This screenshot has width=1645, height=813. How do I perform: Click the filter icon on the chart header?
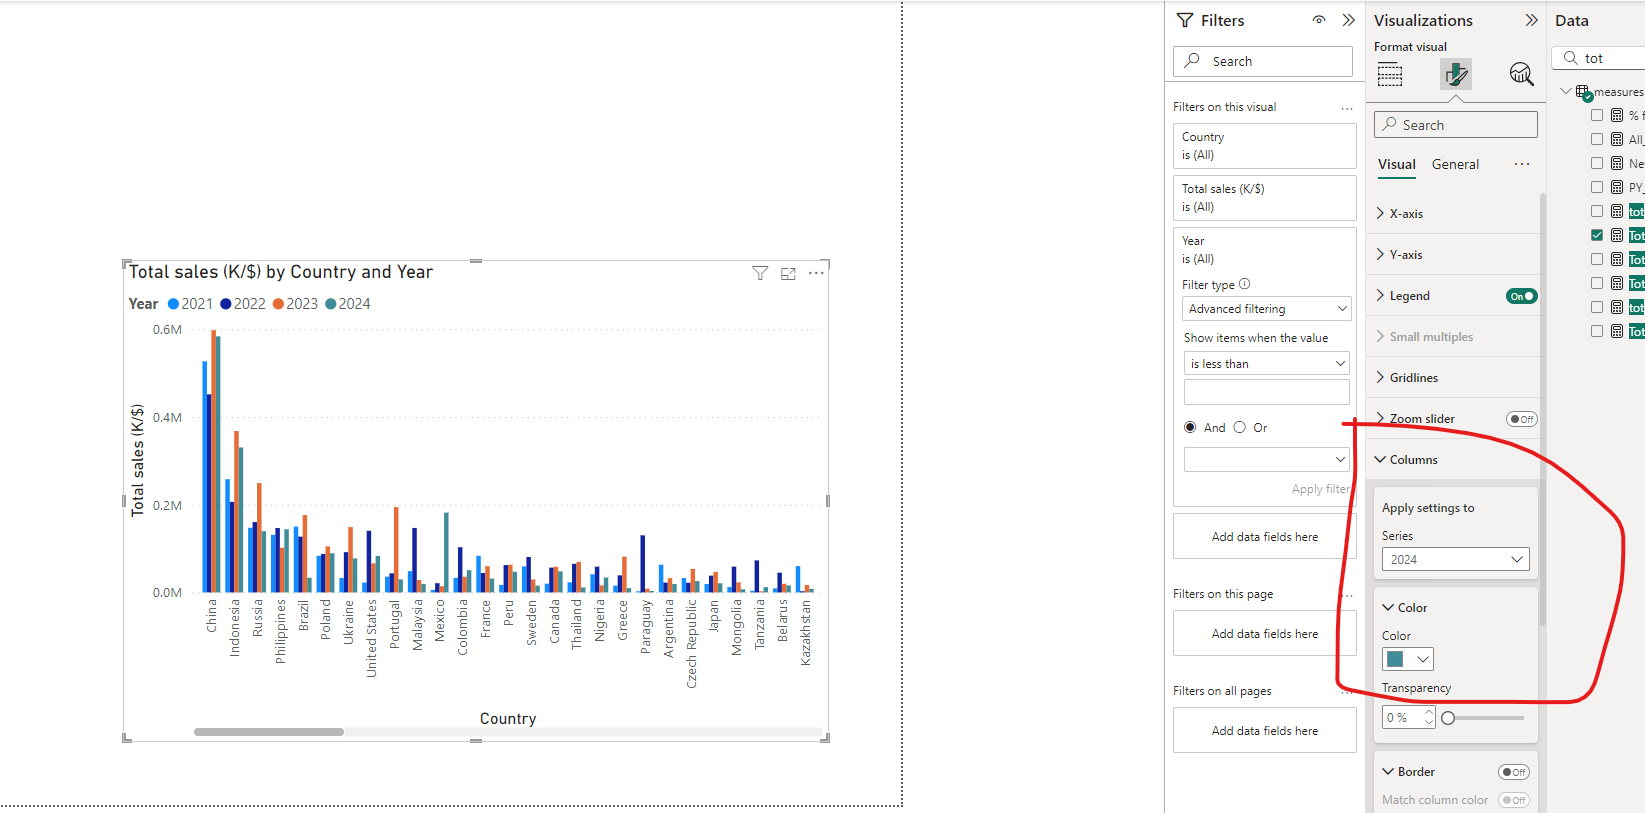point(760,273)
